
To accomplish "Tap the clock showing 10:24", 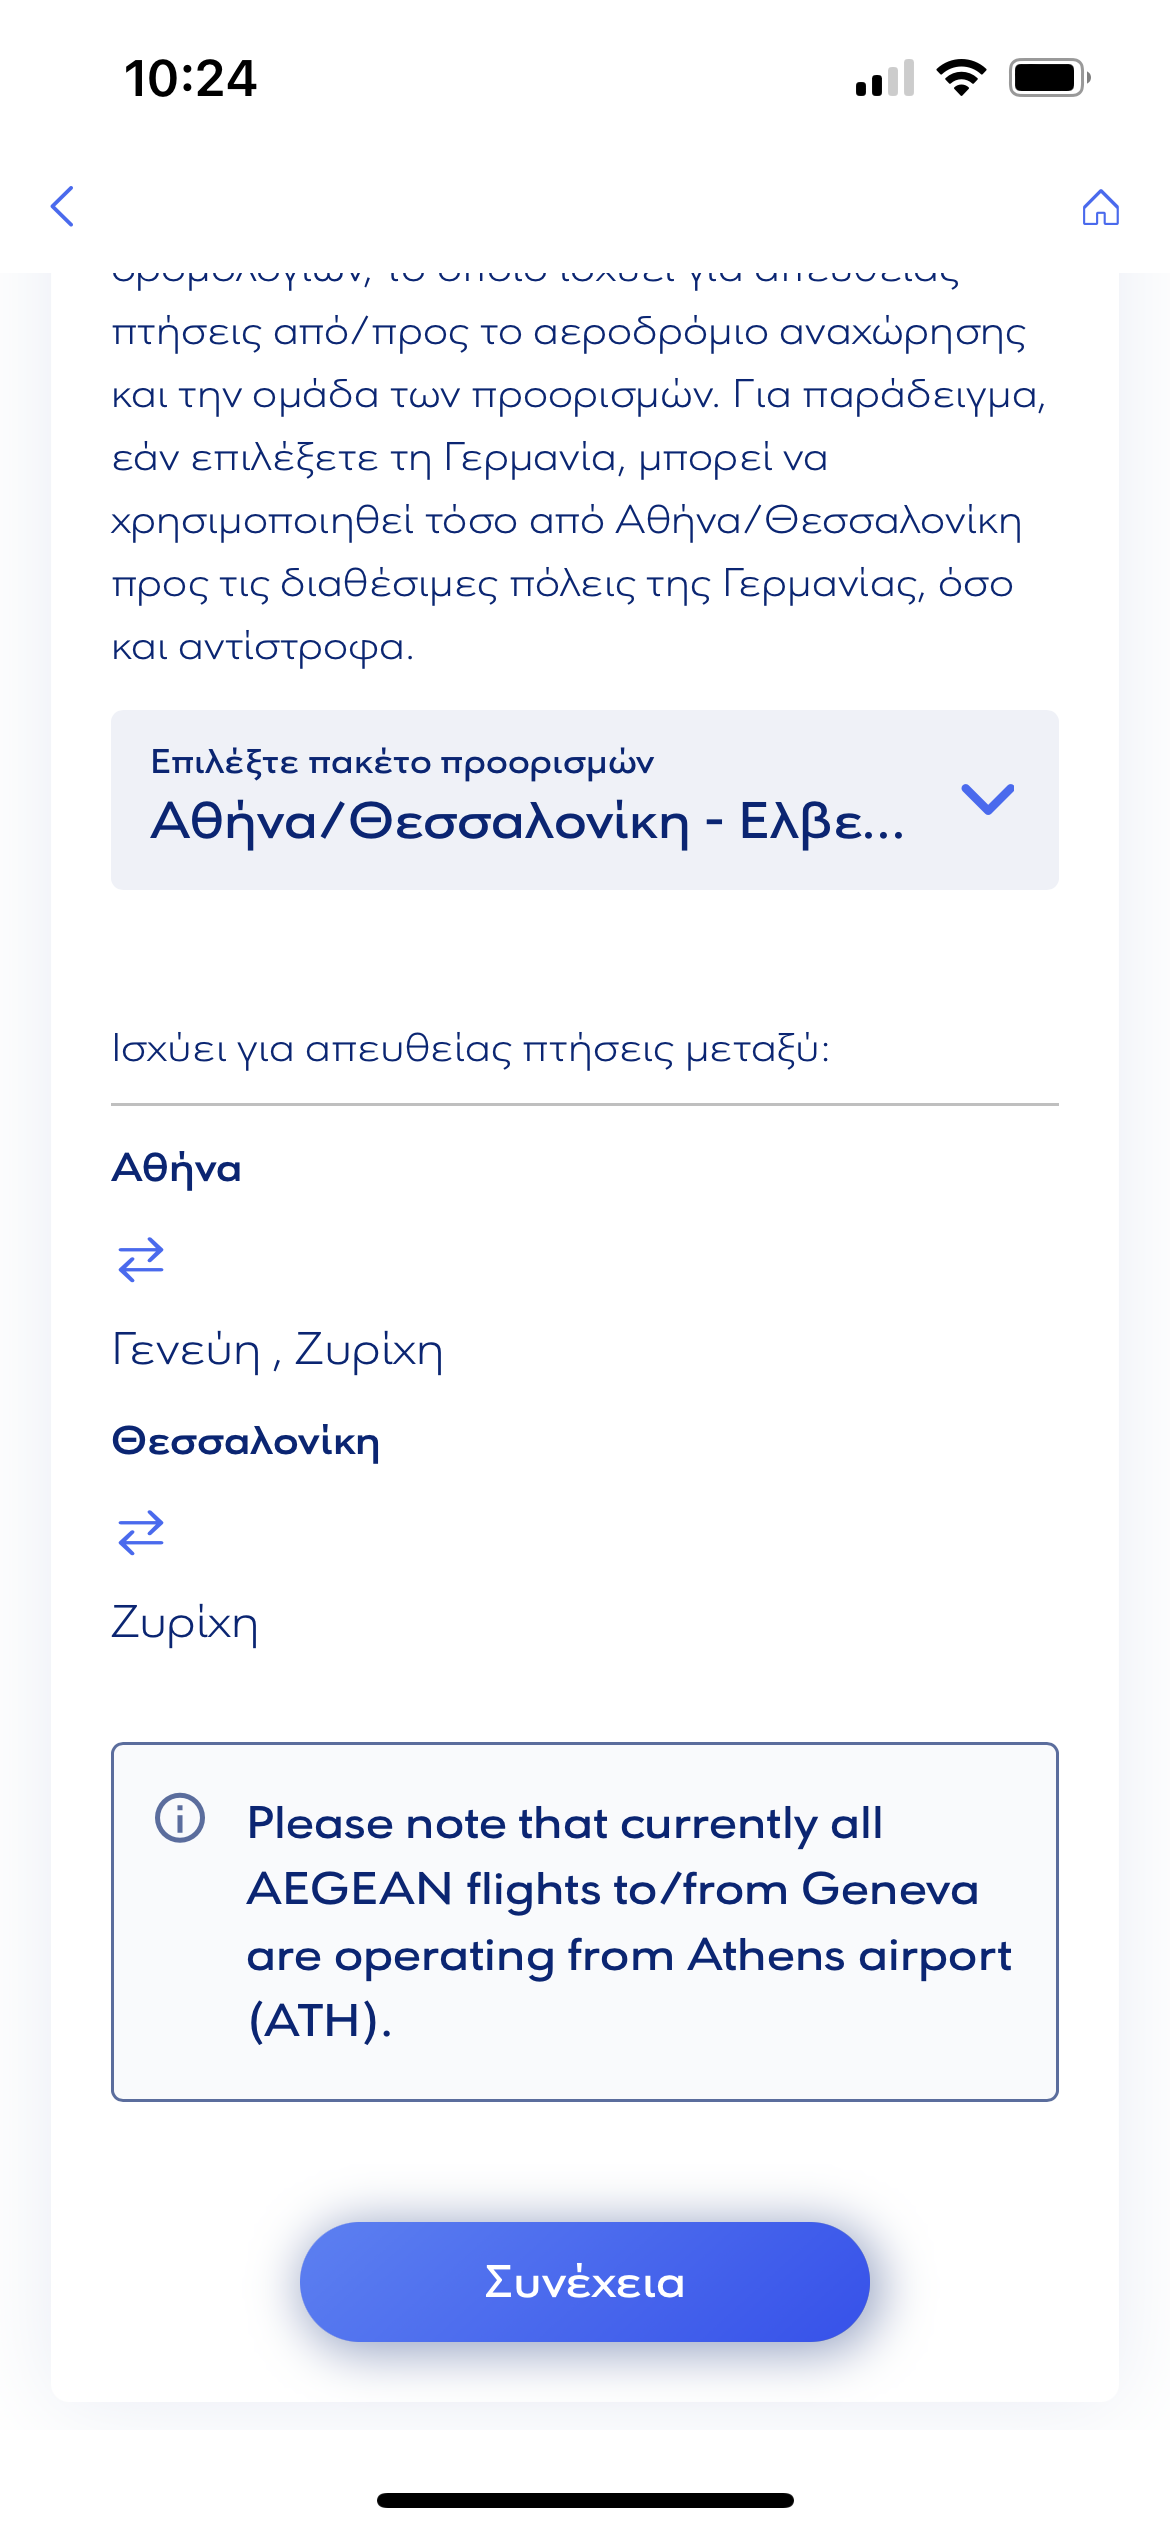I will pyautogui.click(x=190, y=78).
